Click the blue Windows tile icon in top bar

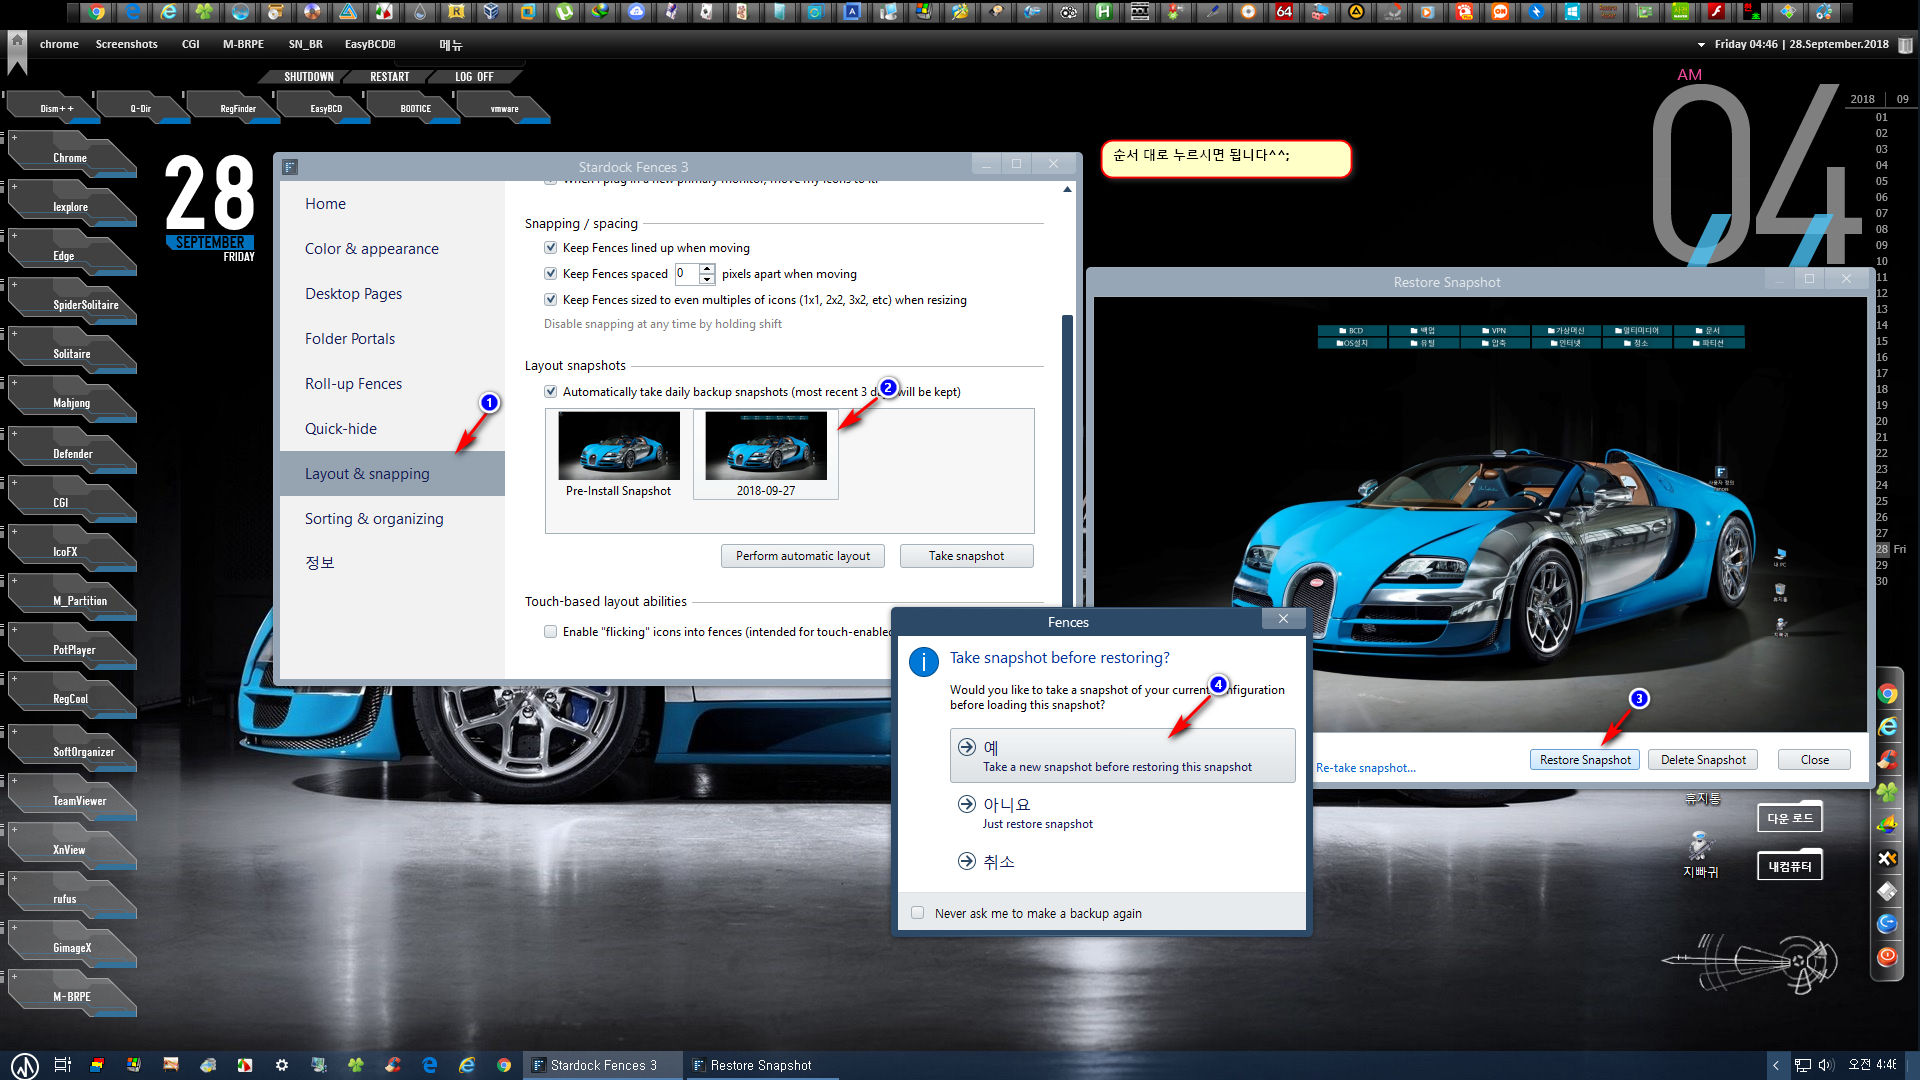point(1572,12)
